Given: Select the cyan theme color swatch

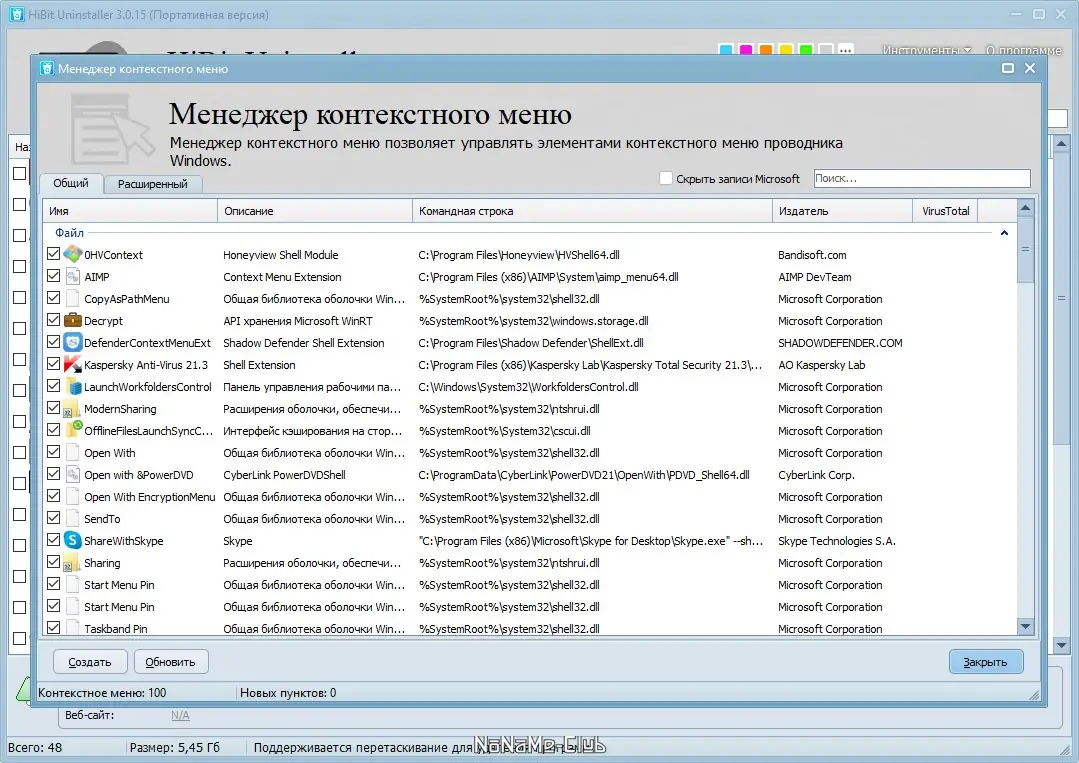Looking at the screenshot, I should (x=725, y=50).
